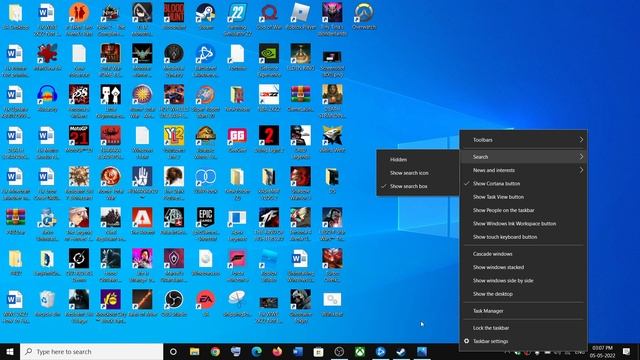Click the pink GG desktop icon

coord(237,139)
